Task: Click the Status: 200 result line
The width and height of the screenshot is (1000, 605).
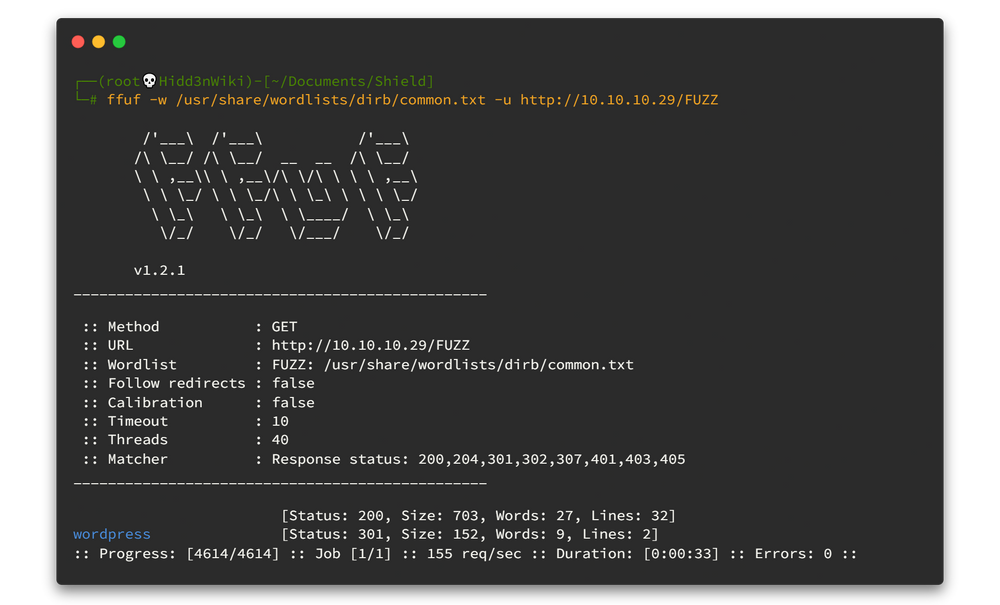Action: pyautogui.click(x=478, y=516)
